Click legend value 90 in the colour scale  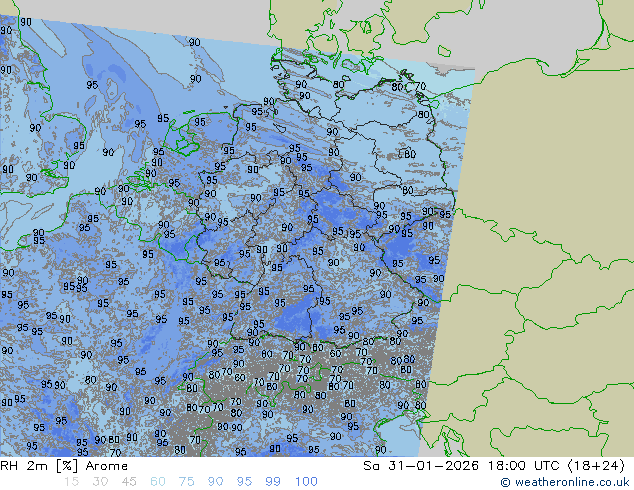pyautogui.click(x=216, y=482)
